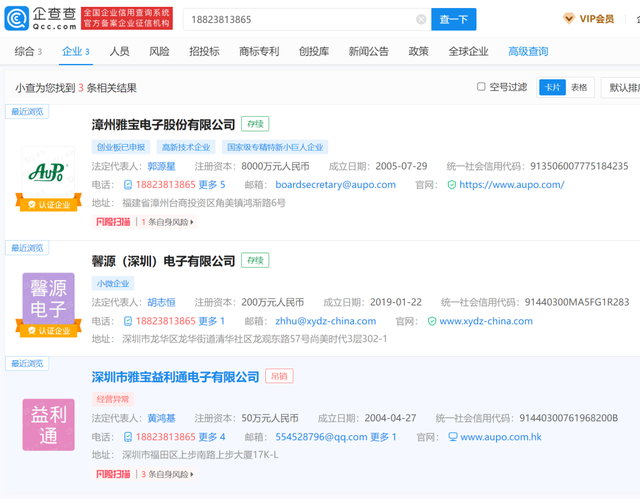This screenshot has width=640, height=499.
Task: Expand 3 条自身风险 for 益利通
Action: pyautogui.click(x=167, y=474)
